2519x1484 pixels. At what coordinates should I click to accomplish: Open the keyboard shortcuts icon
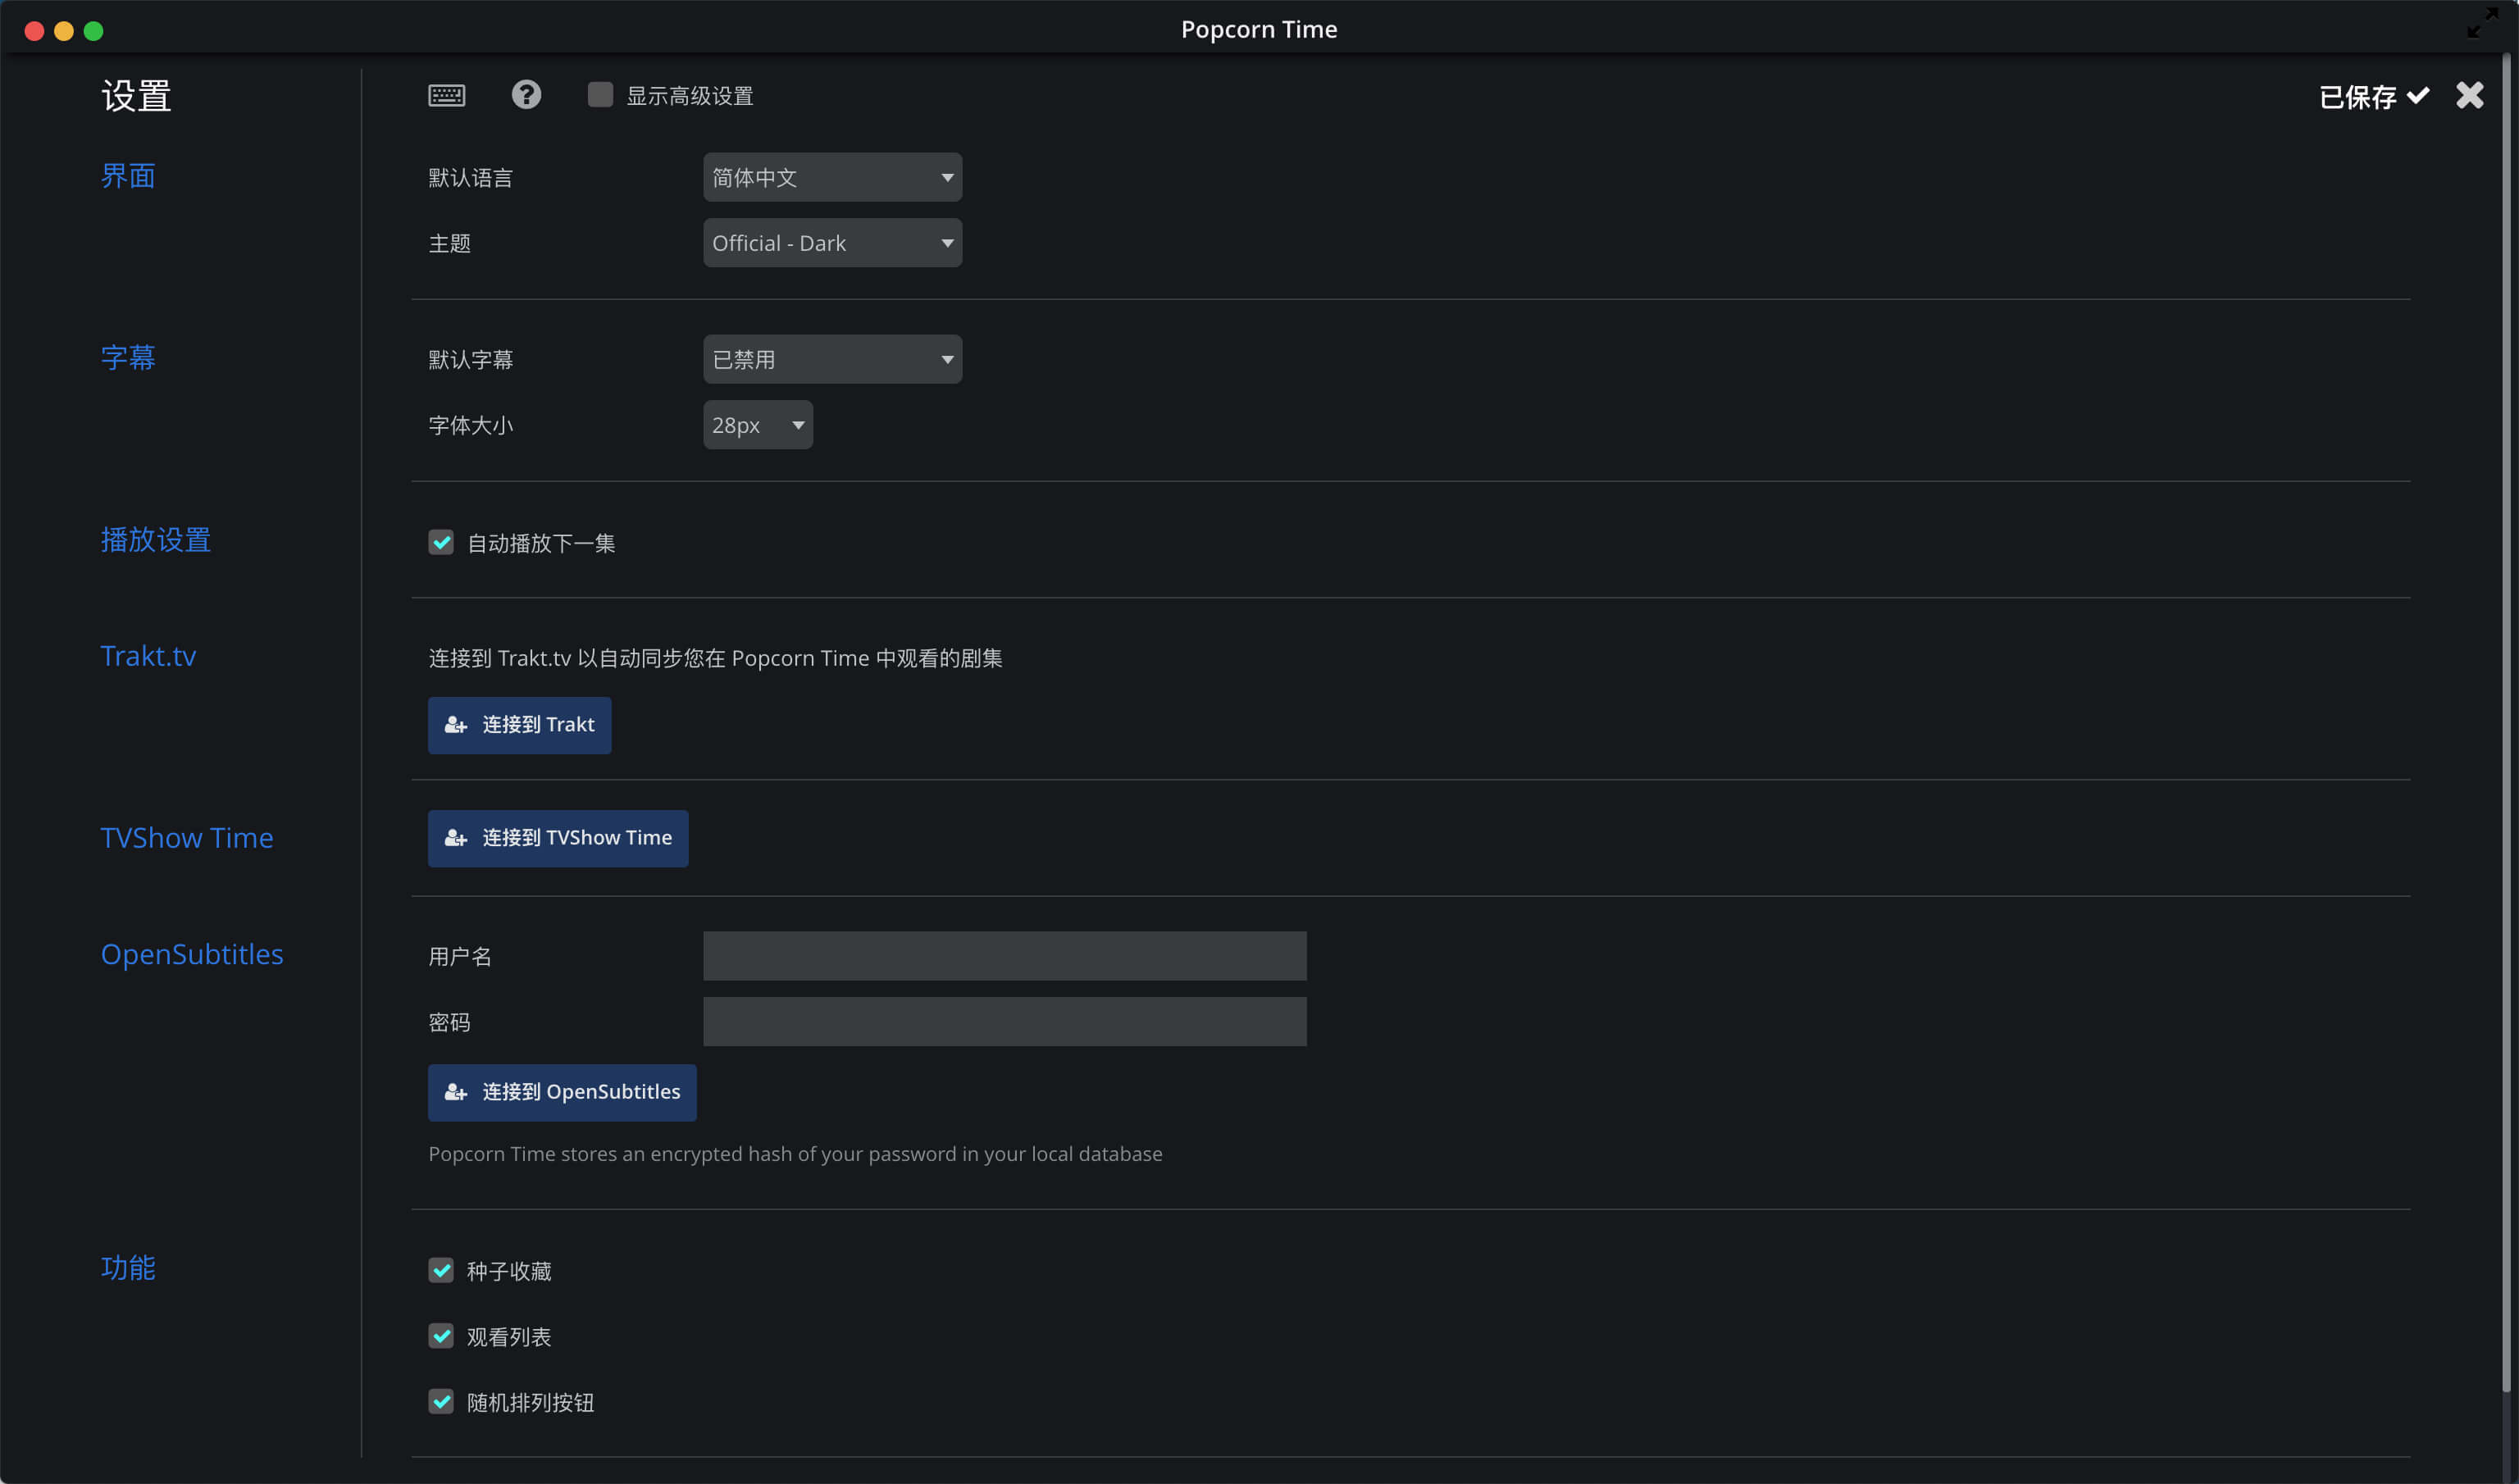click(446, 95)
